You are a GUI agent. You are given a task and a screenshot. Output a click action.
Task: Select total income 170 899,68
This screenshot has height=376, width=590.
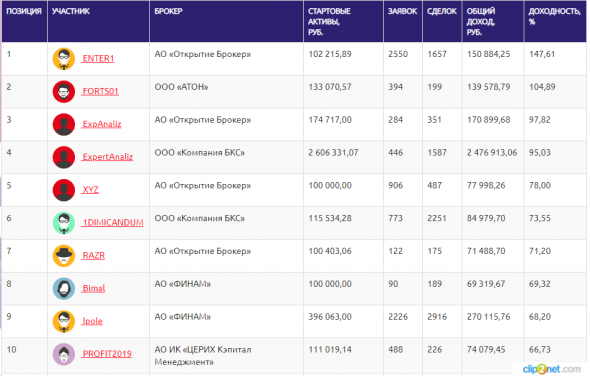pos(488,120)
